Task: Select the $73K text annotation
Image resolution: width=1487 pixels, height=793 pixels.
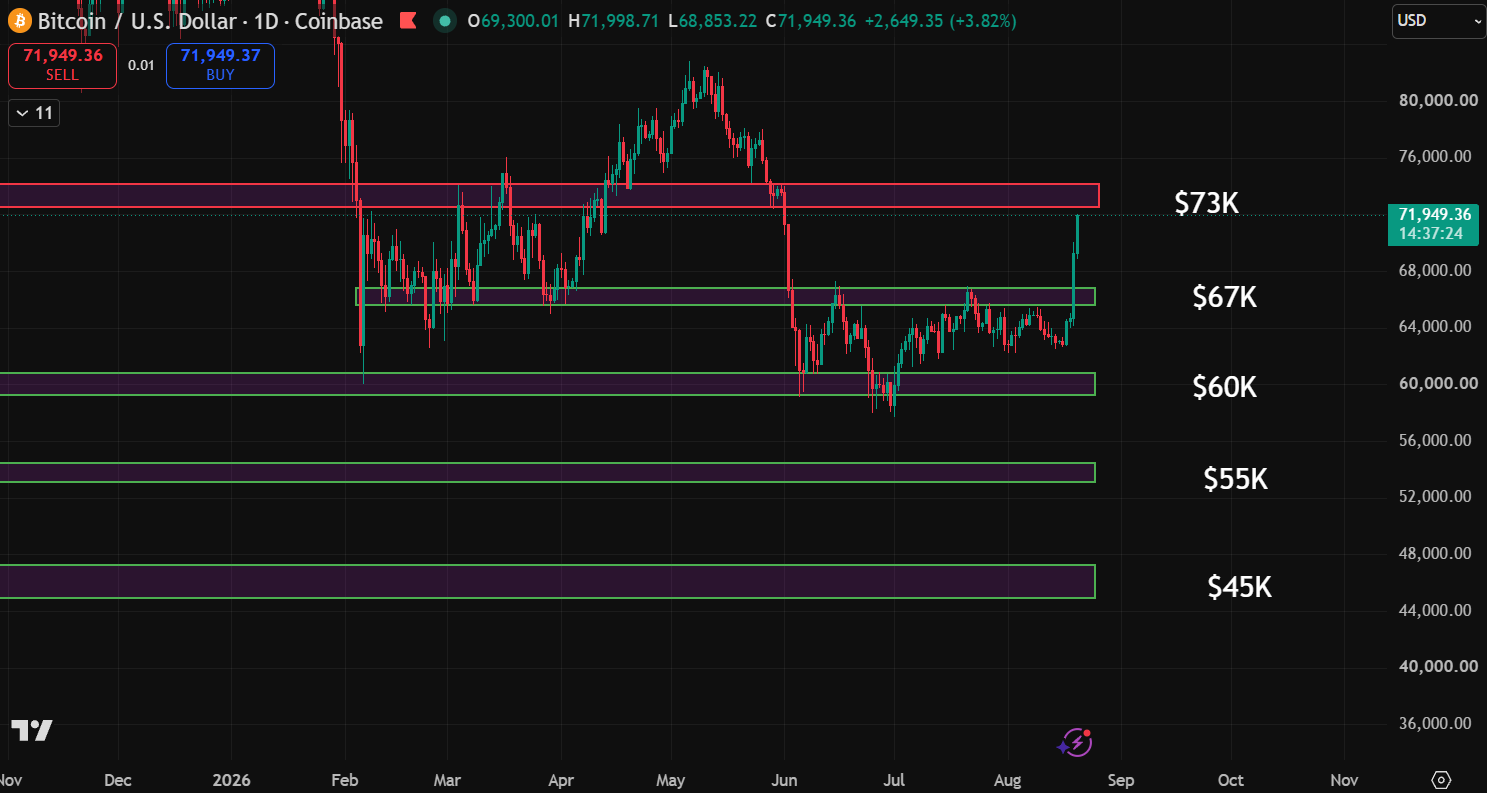Action: (x=1207, y=203)
